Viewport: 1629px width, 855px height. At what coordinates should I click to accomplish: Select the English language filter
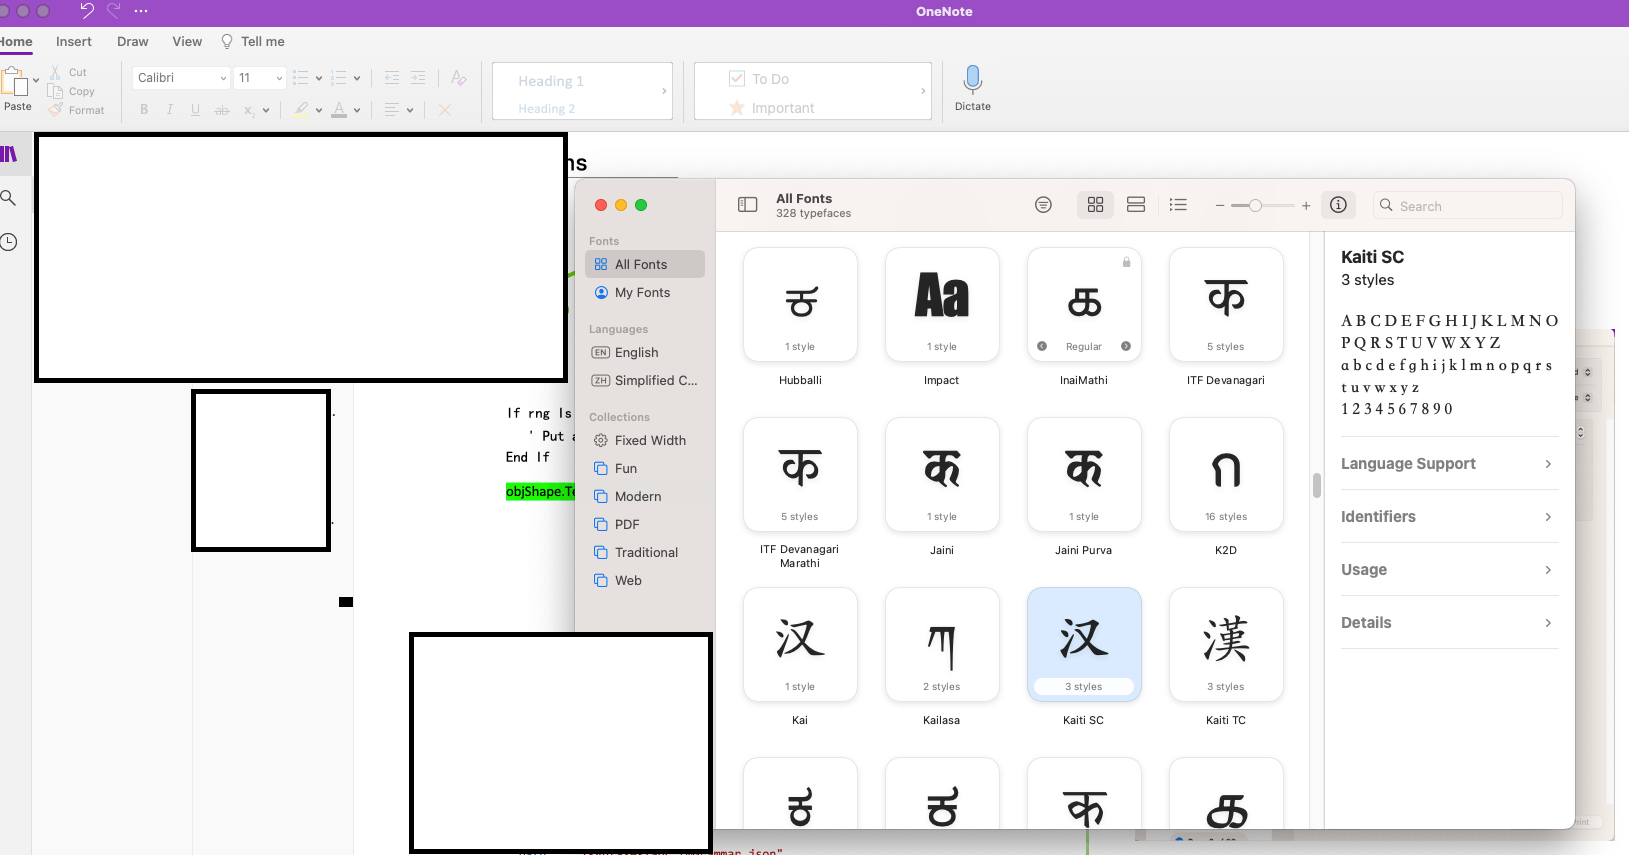[645, 352]
